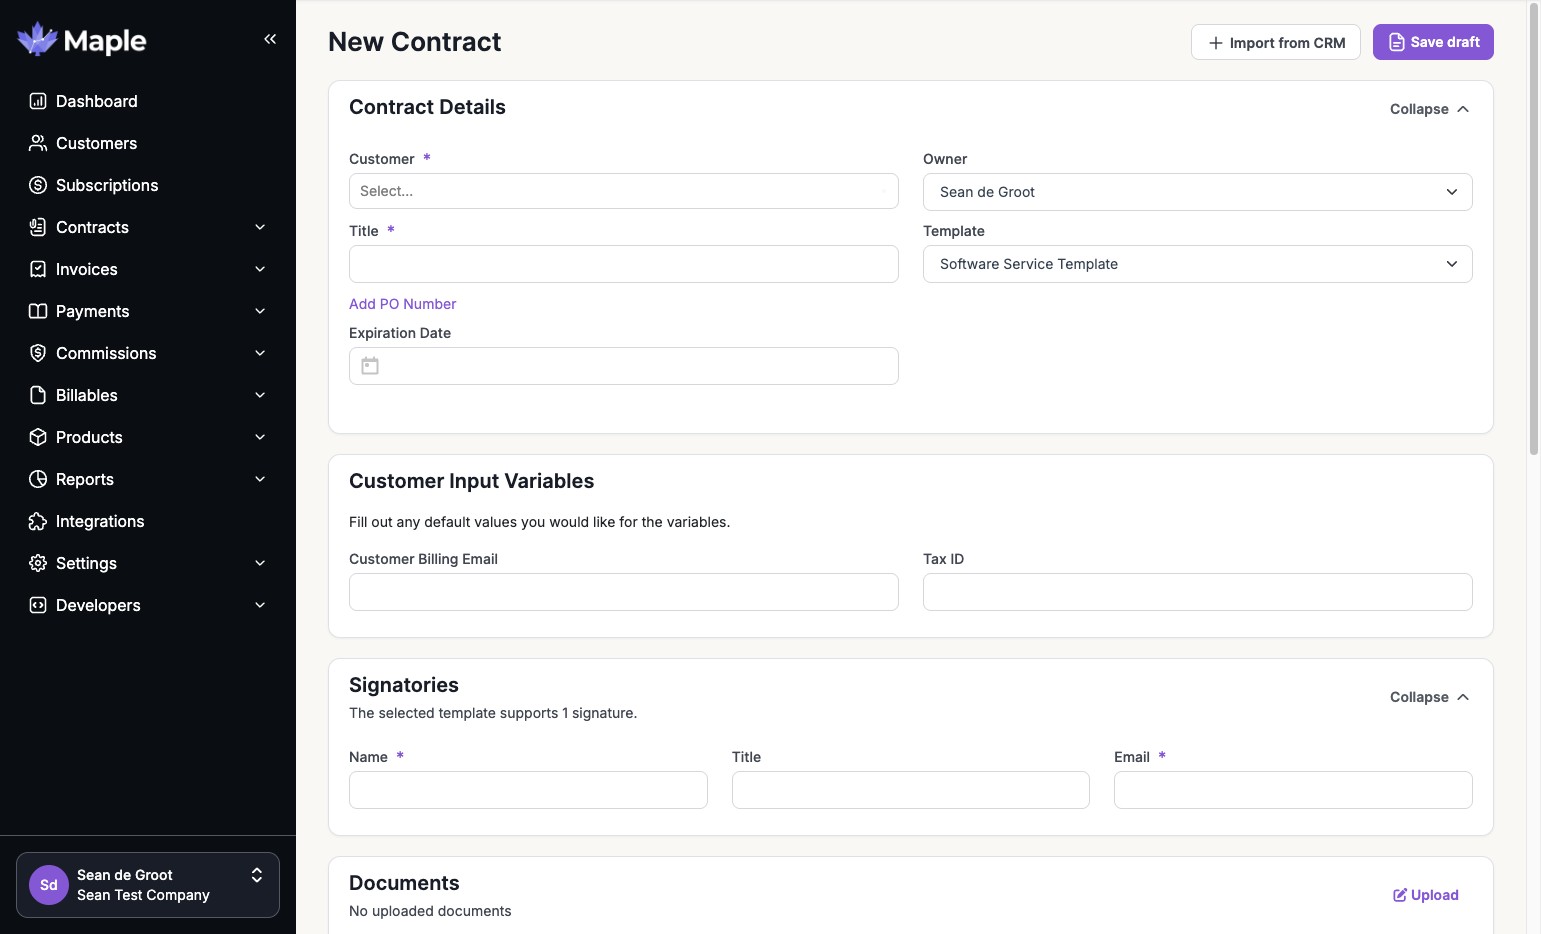Open the Customer select dropdown
The width and height of the screenshot is (1541, 934).
623,191
